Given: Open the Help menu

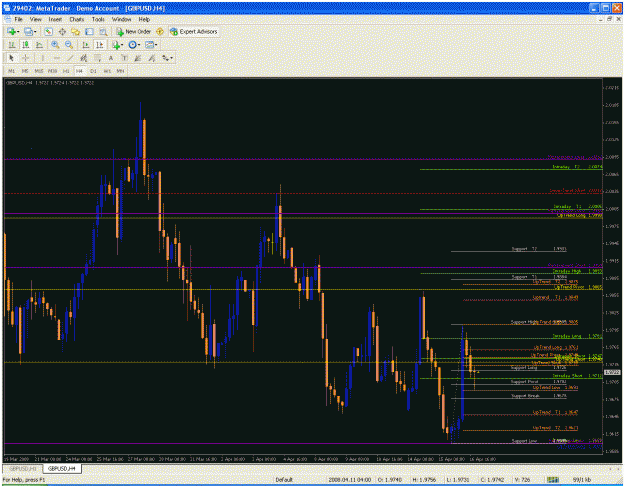Looking at the screenshot, I should click(x=144, y=19).
